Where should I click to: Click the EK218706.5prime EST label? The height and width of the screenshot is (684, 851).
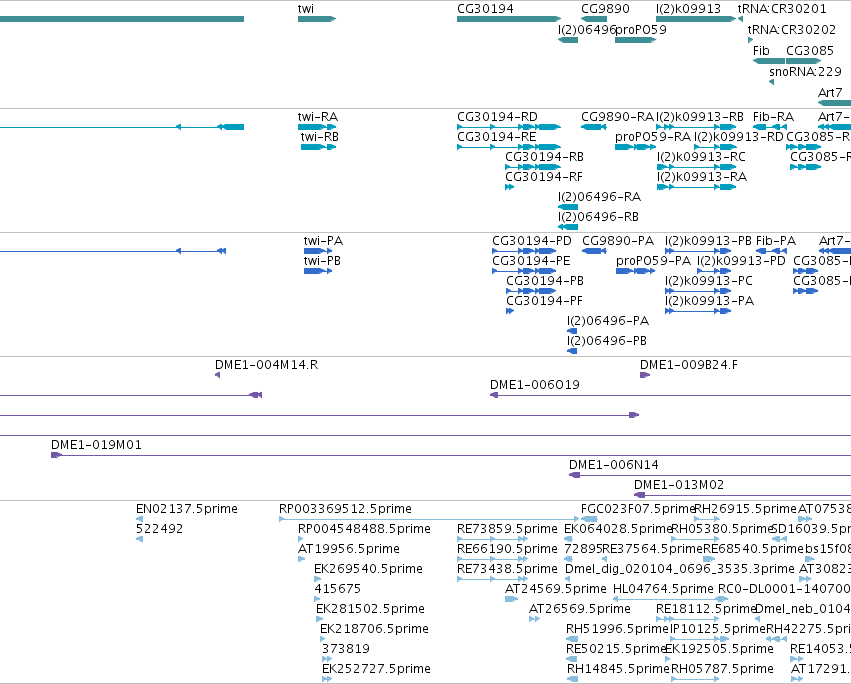point(374,629)
